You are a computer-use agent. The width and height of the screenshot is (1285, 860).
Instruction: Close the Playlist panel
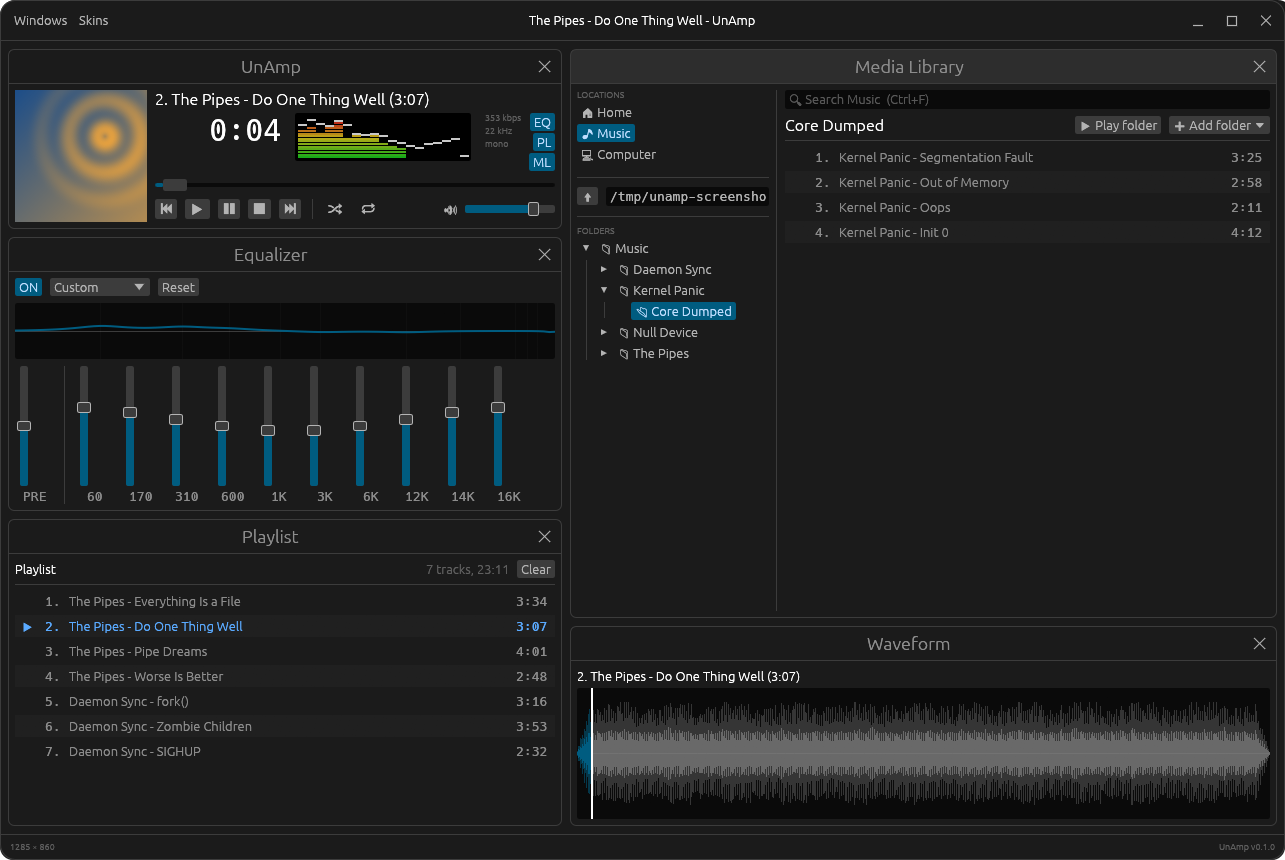click(x=544, y=536)
